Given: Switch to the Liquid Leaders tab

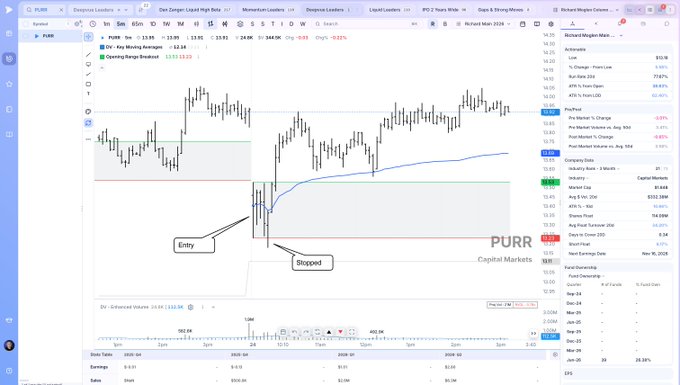Looking at the screenshot, I should (389, 10).
